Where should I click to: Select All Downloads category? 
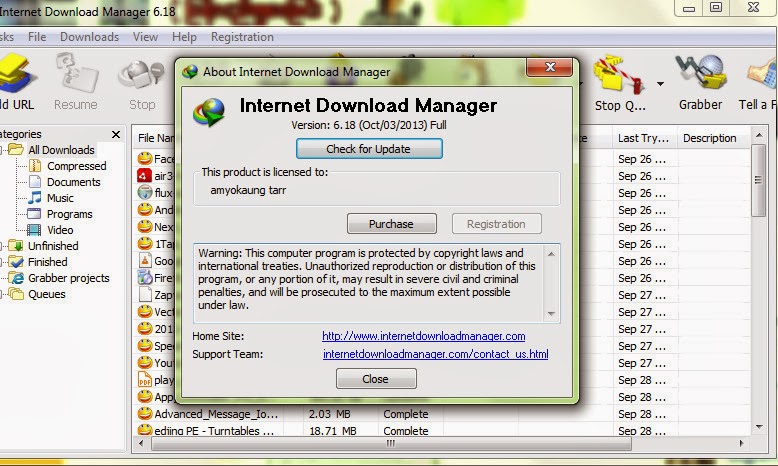pos(61,150)
